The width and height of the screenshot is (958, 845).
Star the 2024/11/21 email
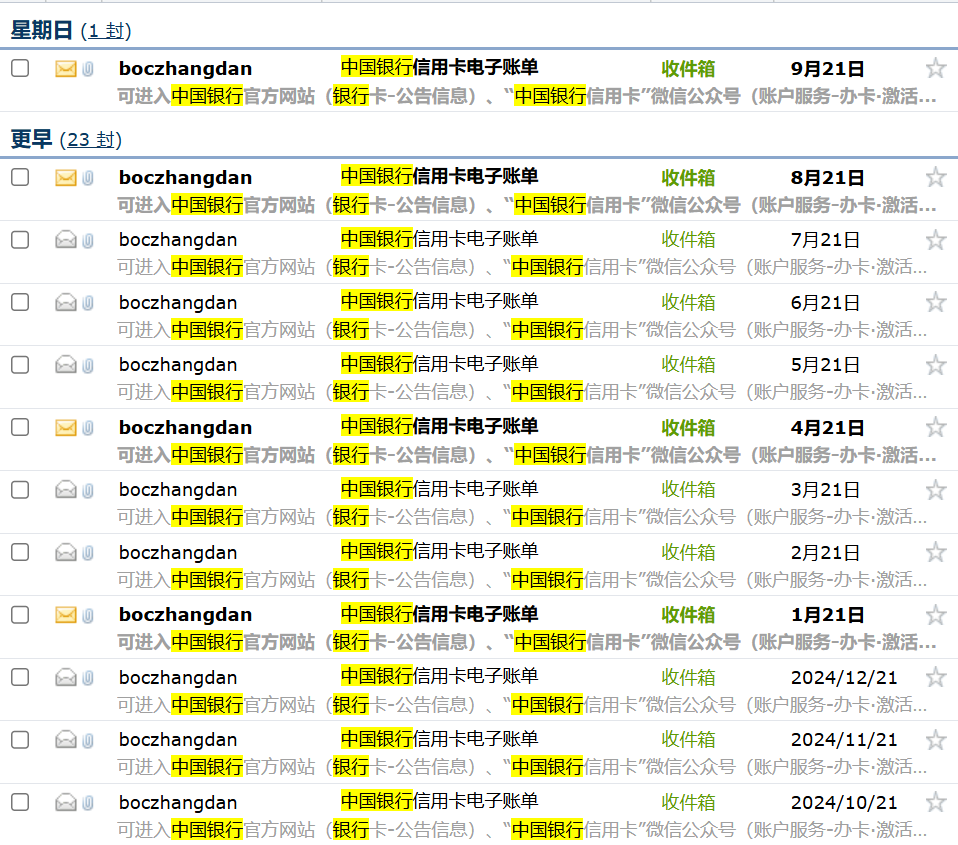pos(935,740)
